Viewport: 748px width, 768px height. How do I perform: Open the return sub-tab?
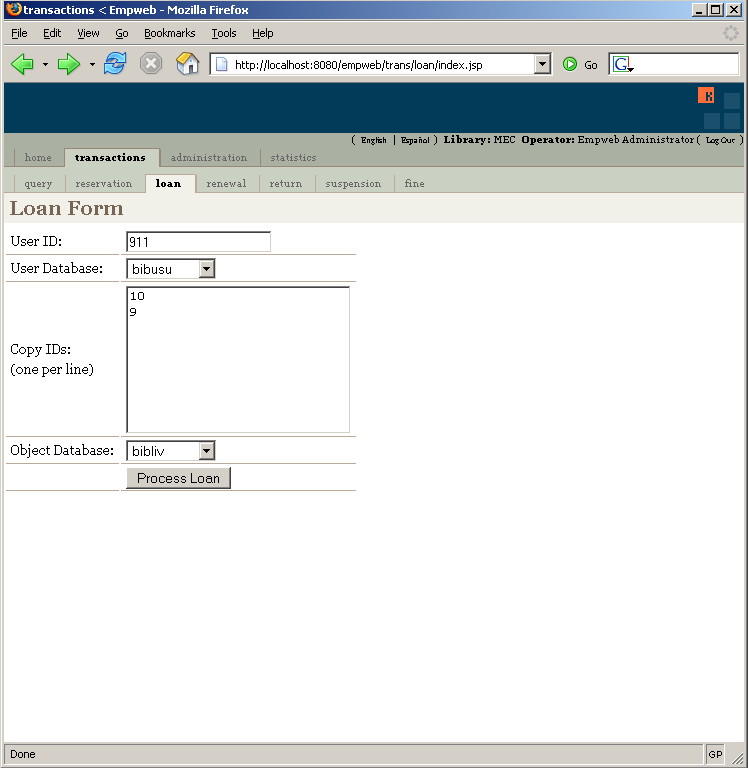286,184
